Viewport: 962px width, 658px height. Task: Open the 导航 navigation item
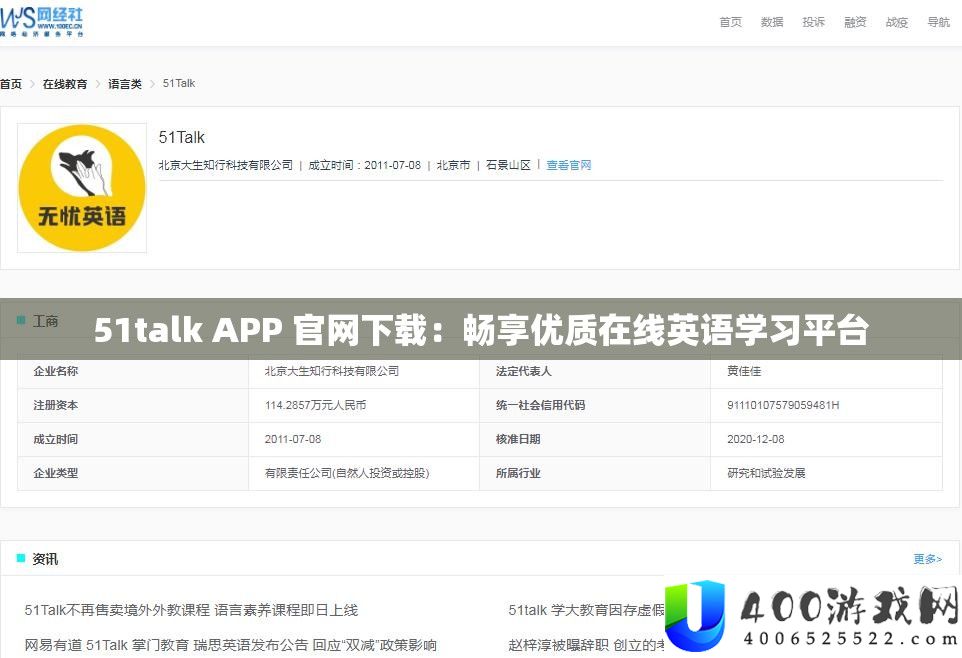(939, 22)
